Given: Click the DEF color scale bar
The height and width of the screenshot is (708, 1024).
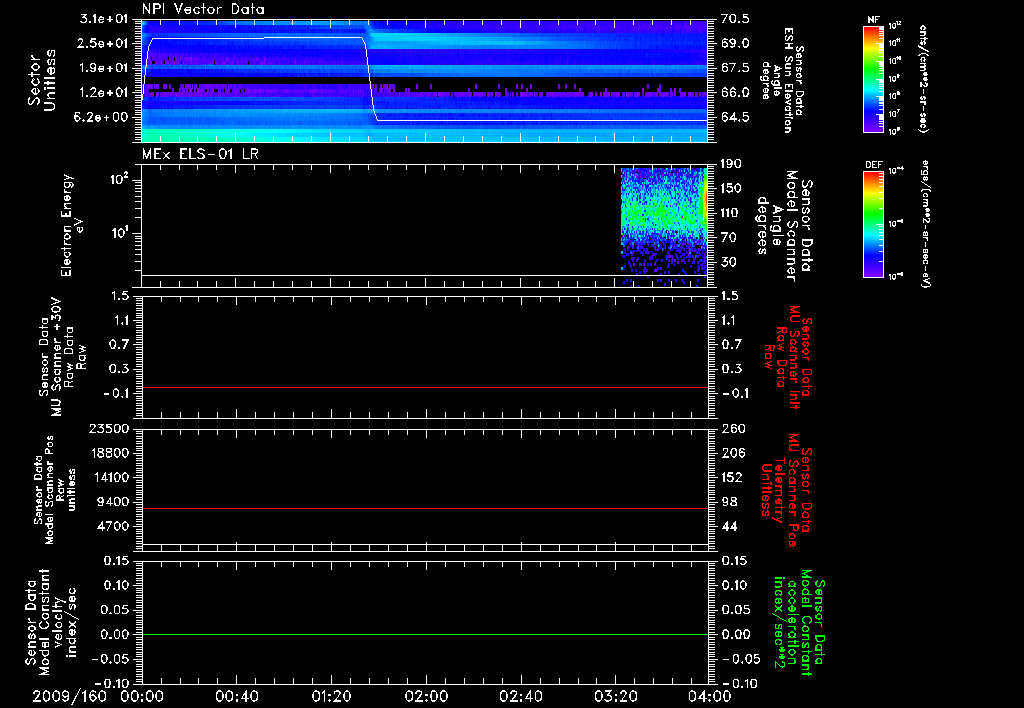Looking at the screenshot, I should coord(871,222).
